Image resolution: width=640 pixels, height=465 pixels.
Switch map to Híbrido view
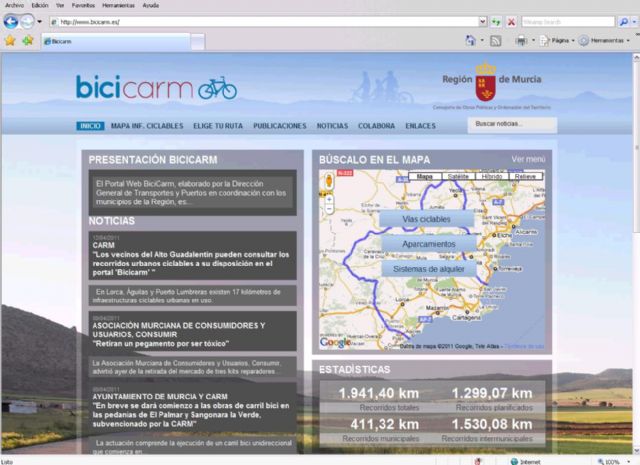tap(491, 176)
